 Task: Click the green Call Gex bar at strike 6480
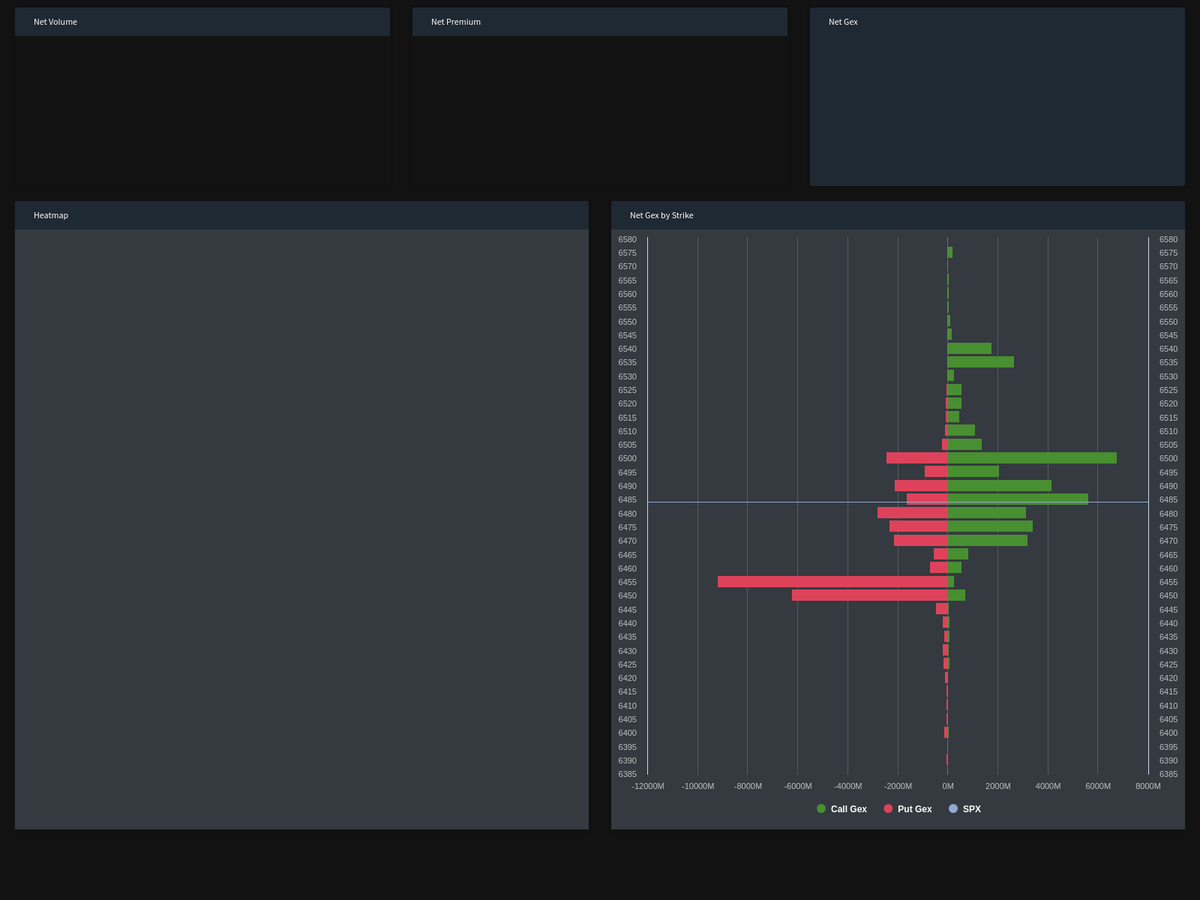pyautogui.click(x=987, y=513)
